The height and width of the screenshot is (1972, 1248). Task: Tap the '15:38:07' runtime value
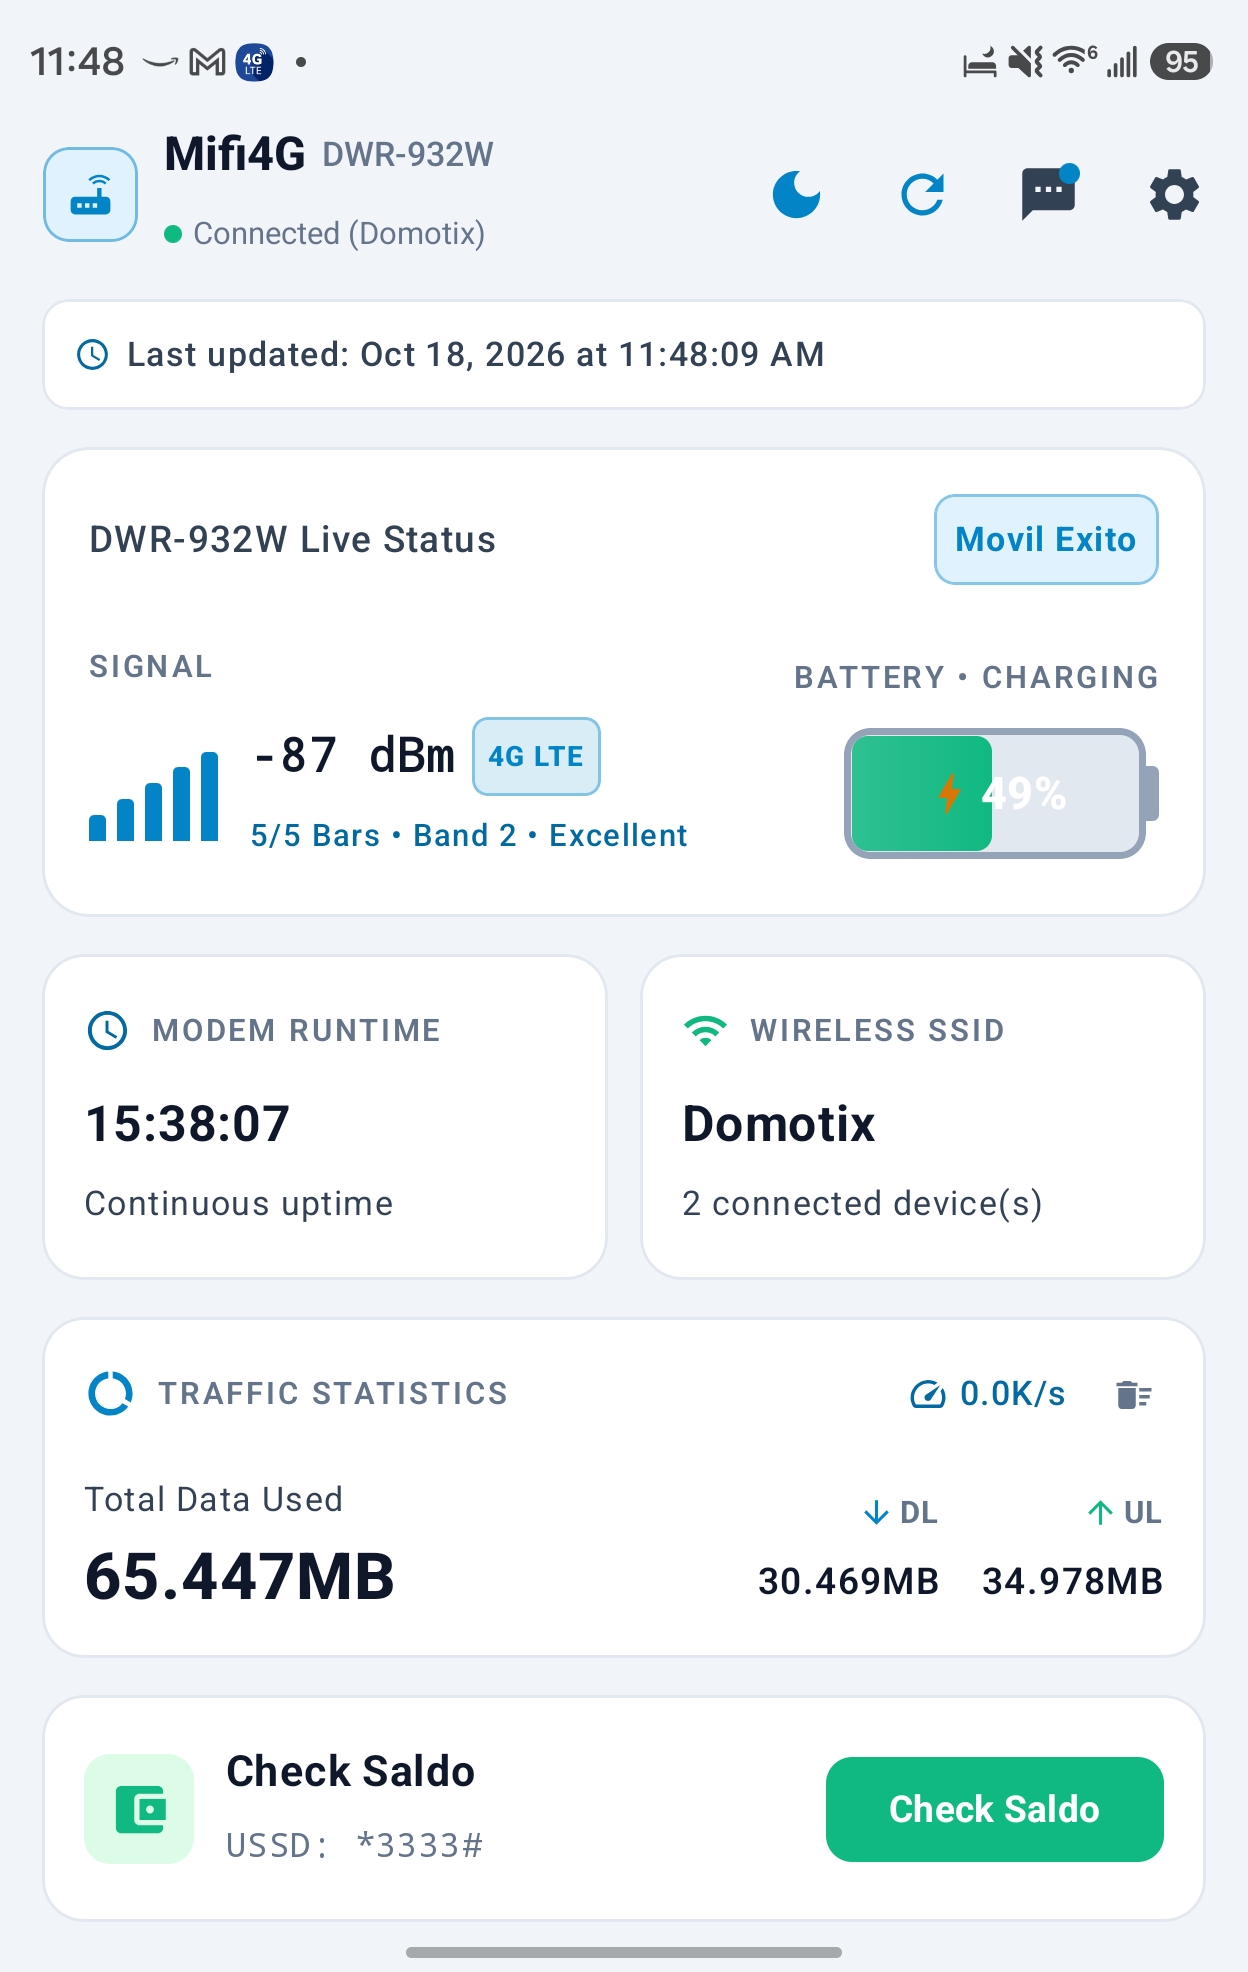pyautogui.click(x=188, y=1124)
